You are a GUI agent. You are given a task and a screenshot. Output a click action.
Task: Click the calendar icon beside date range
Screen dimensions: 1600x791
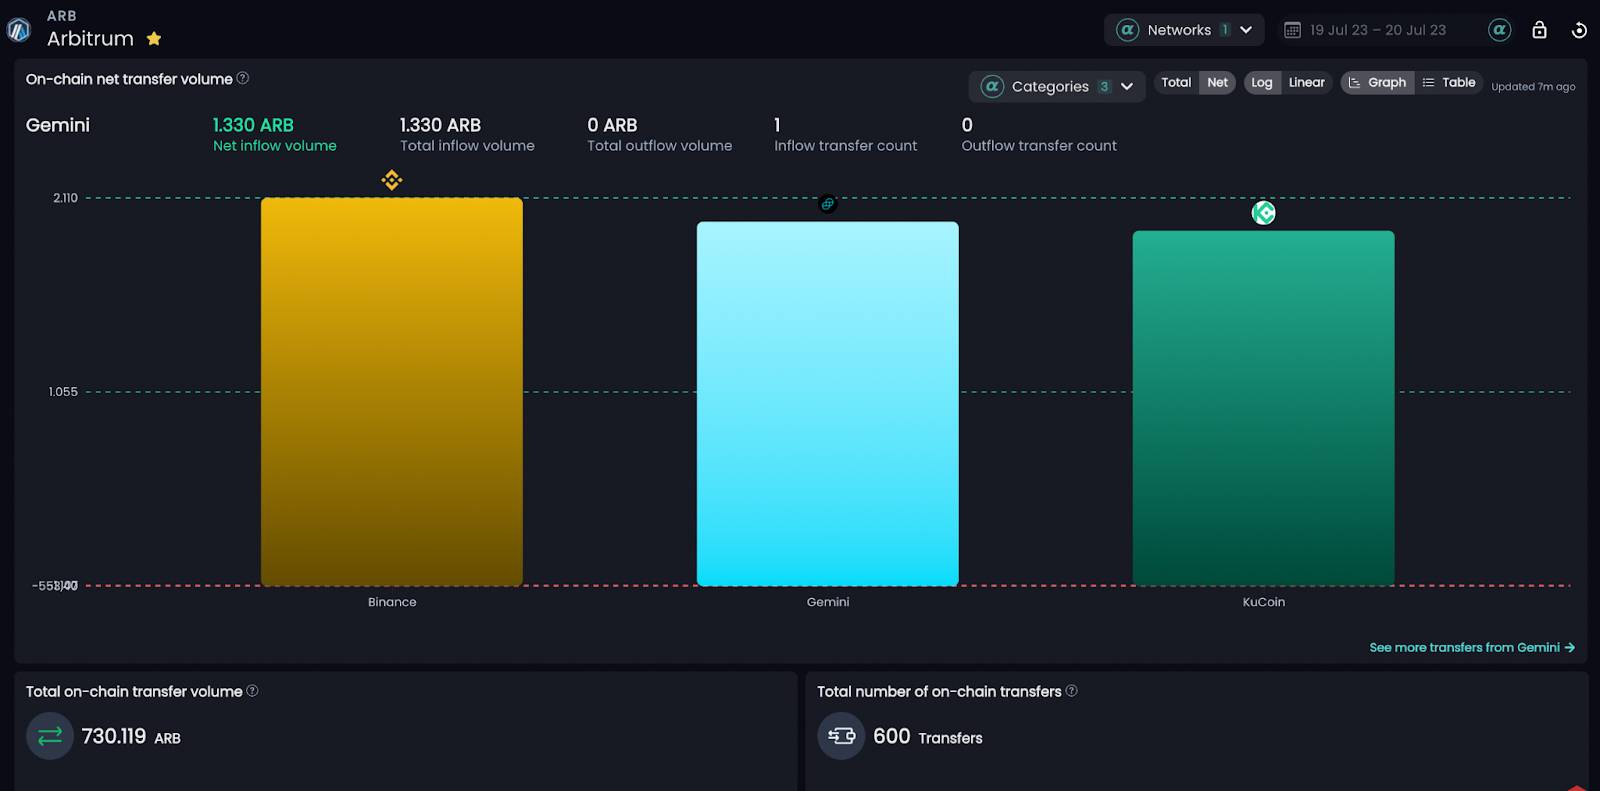(x=1292, y=30)
